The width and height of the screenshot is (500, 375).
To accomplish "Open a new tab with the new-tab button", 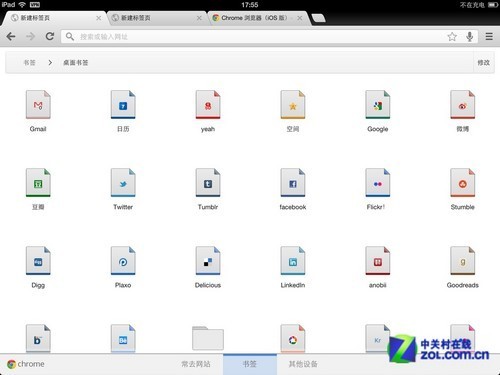I will [x=319, y=18].
